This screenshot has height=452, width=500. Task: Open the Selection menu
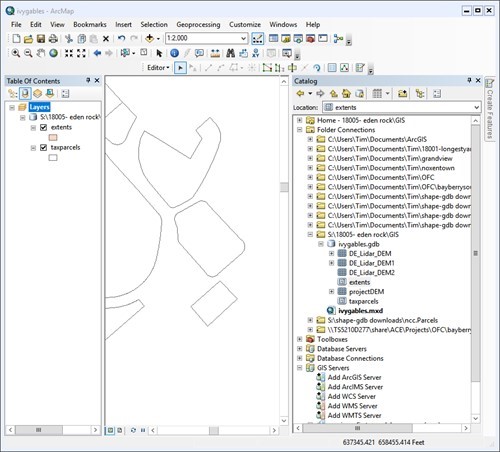pyautogui.click(x=154, y=24)
